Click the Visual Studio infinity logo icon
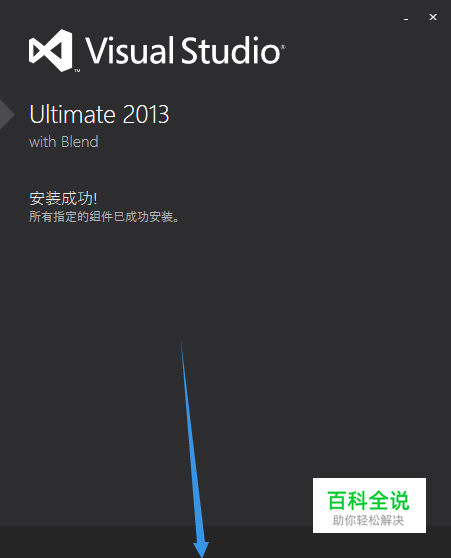Viewport: 451px width, 558px height. pos(51,51)
